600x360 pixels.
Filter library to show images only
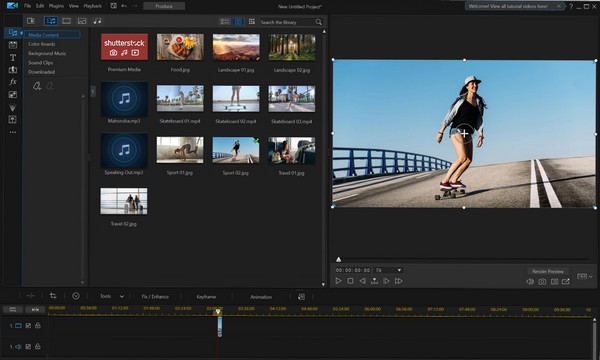point(82,21)
